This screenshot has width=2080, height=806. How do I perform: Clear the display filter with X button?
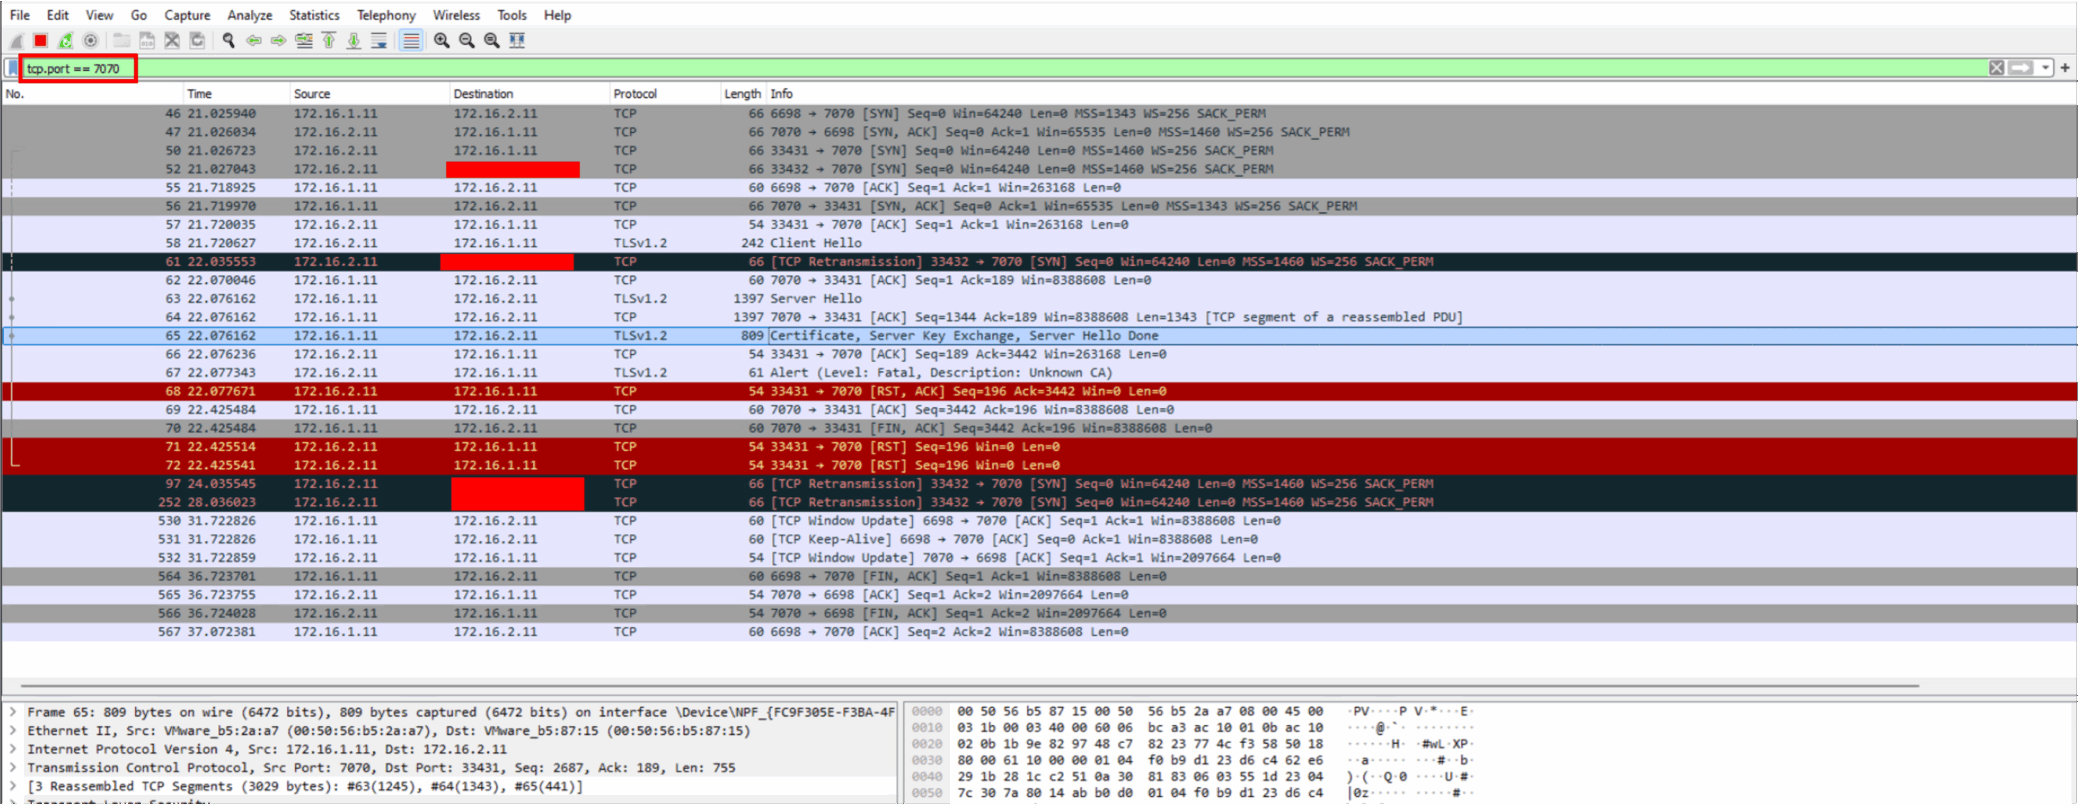point(1996,68)
